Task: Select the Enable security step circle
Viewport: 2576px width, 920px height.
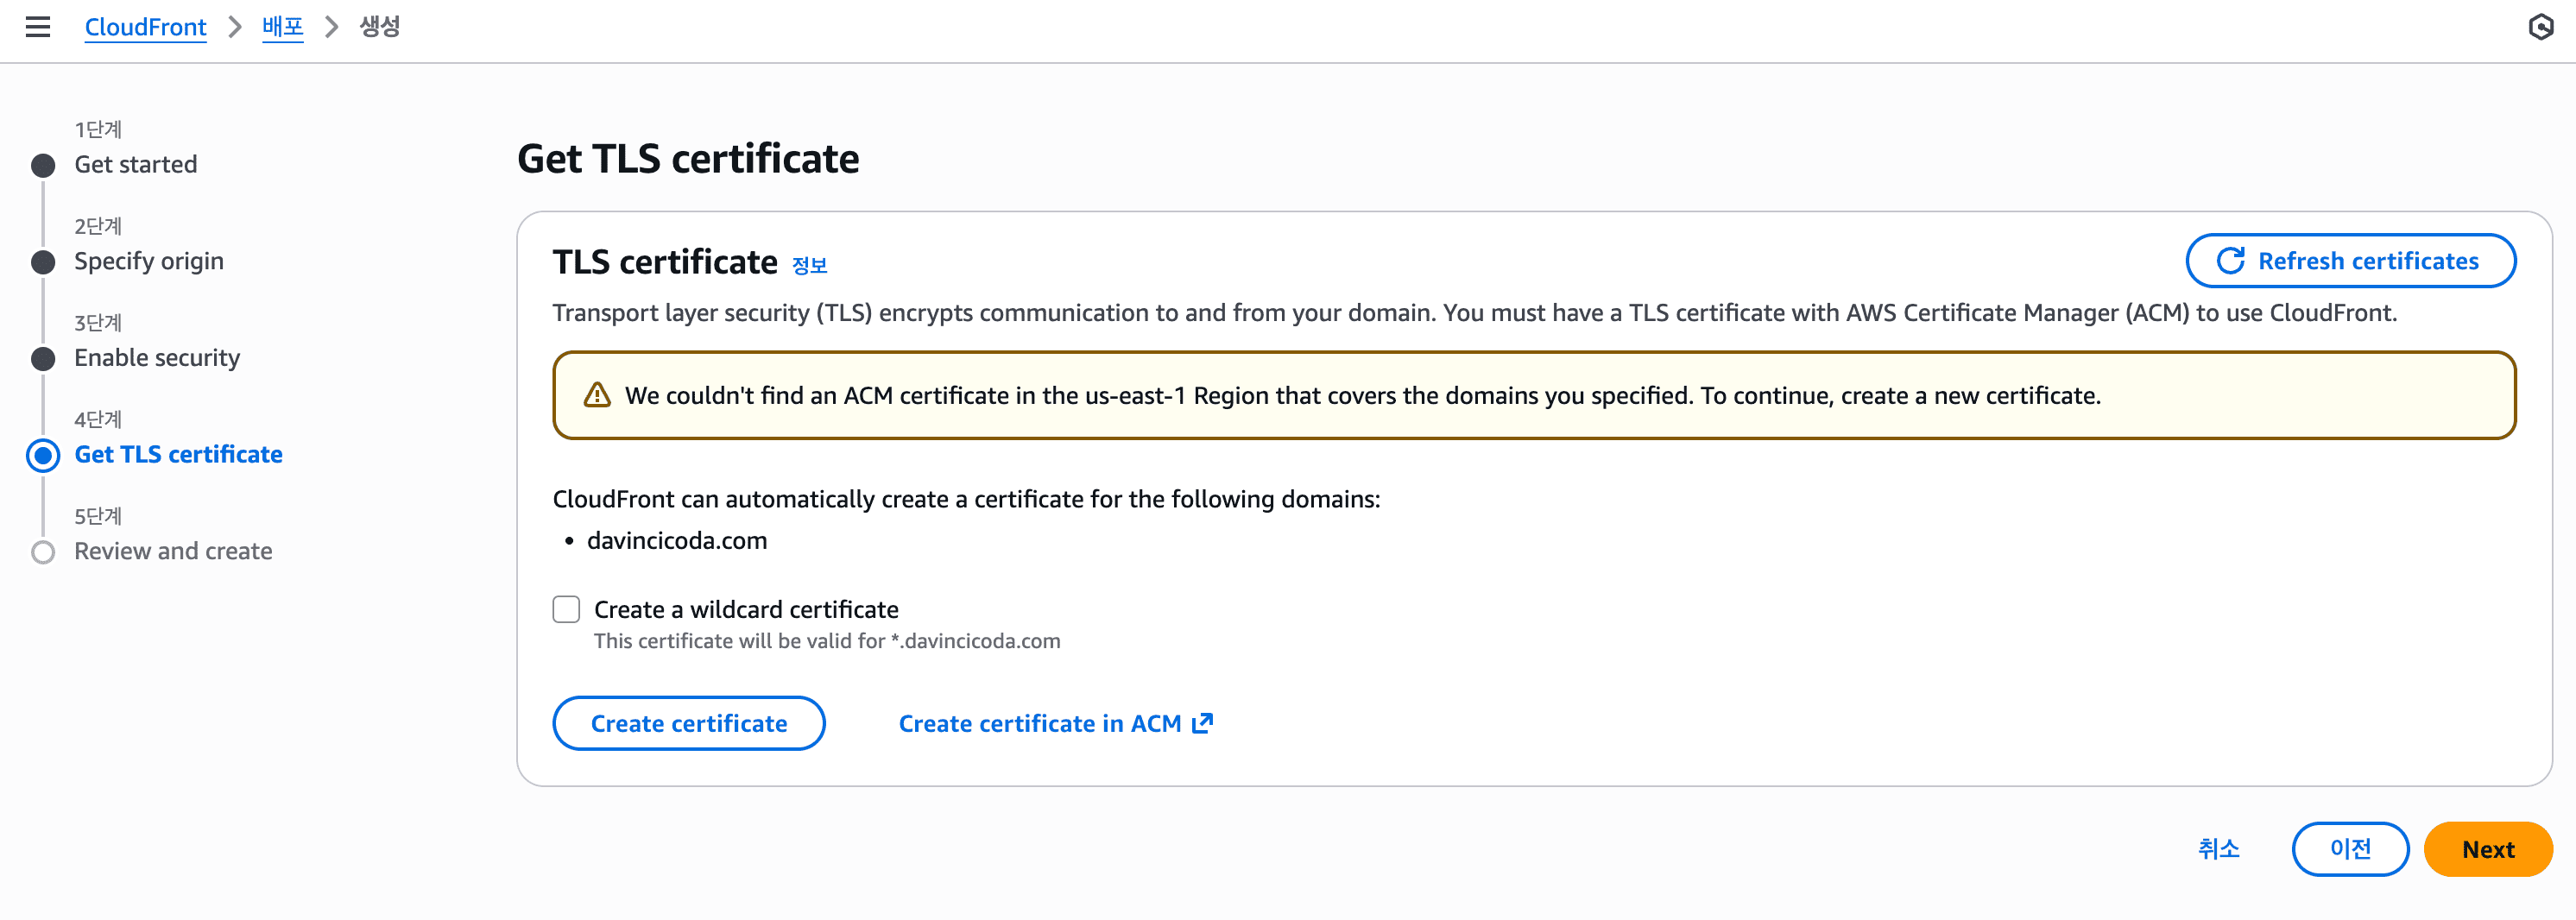Action: (43, 359)
